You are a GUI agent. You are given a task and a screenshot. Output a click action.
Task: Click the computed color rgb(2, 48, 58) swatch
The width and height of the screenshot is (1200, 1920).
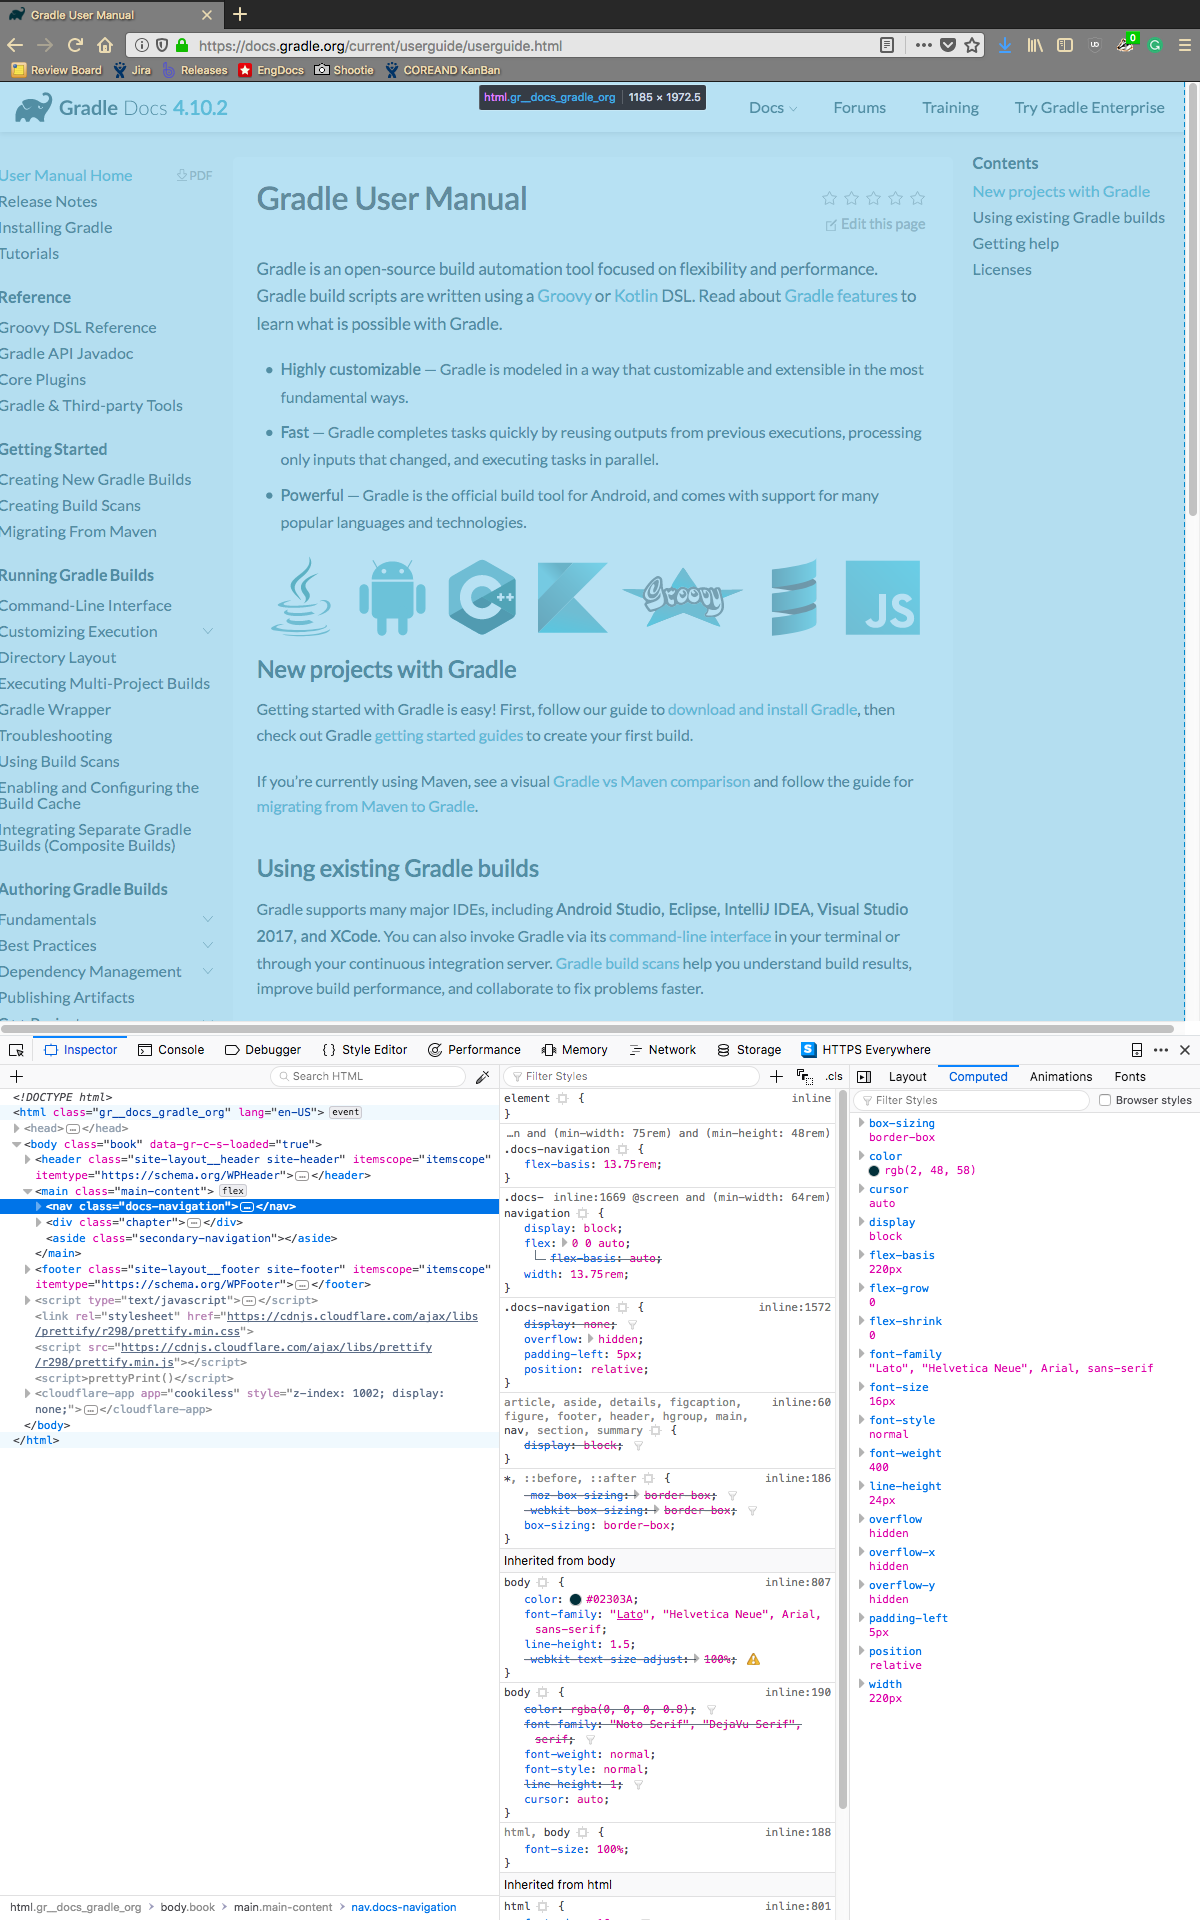874,1171
